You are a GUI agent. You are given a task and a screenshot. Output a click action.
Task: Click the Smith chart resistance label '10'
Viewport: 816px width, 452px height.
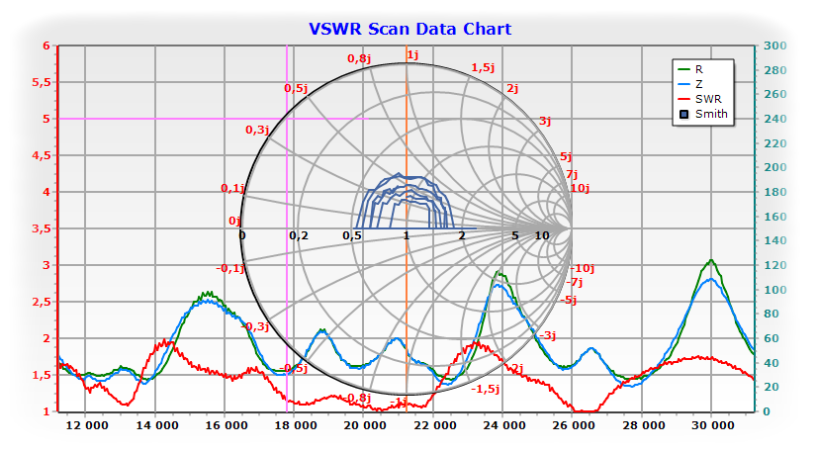(542, 236)
